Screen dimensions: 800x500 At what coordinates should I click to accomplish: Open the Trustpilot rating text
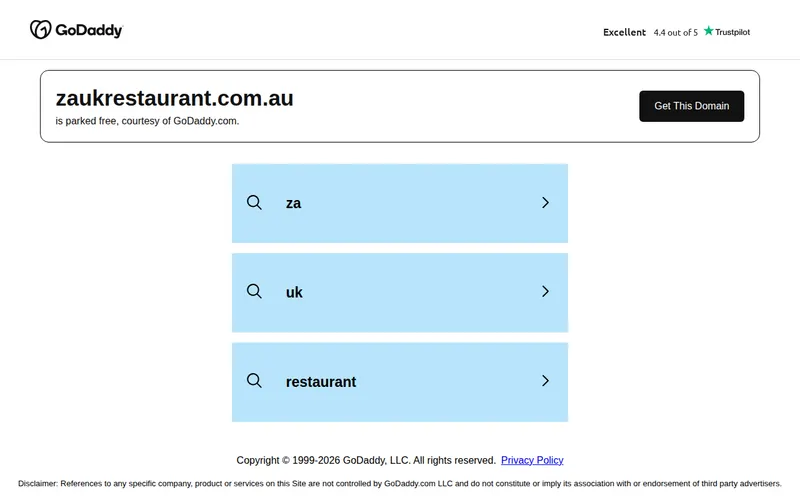(x=732, y=32)
